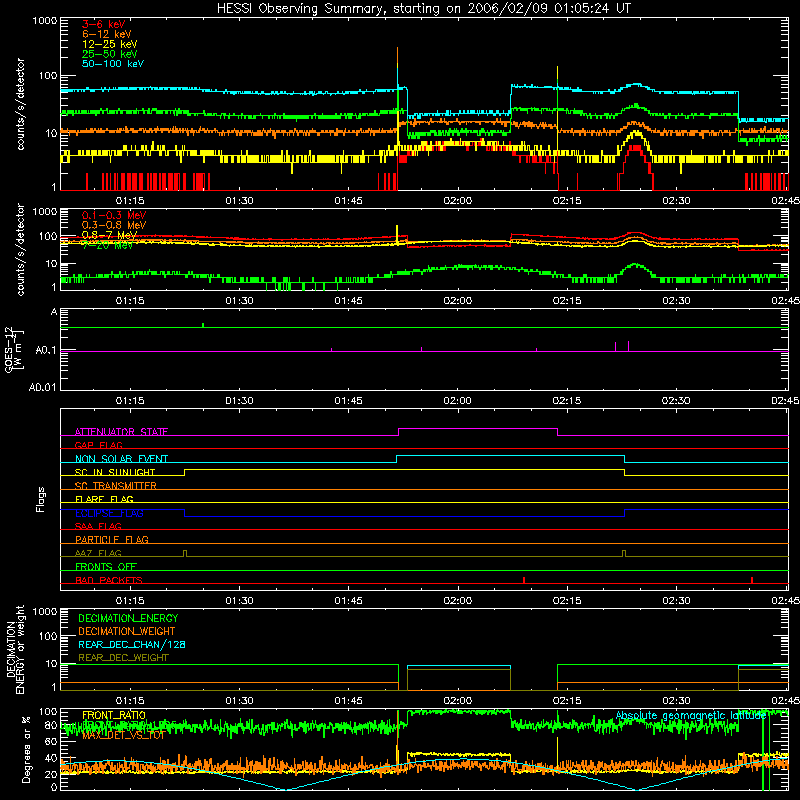Select the ATTENUATOR_STATE flag label

(x=121, y=432)
